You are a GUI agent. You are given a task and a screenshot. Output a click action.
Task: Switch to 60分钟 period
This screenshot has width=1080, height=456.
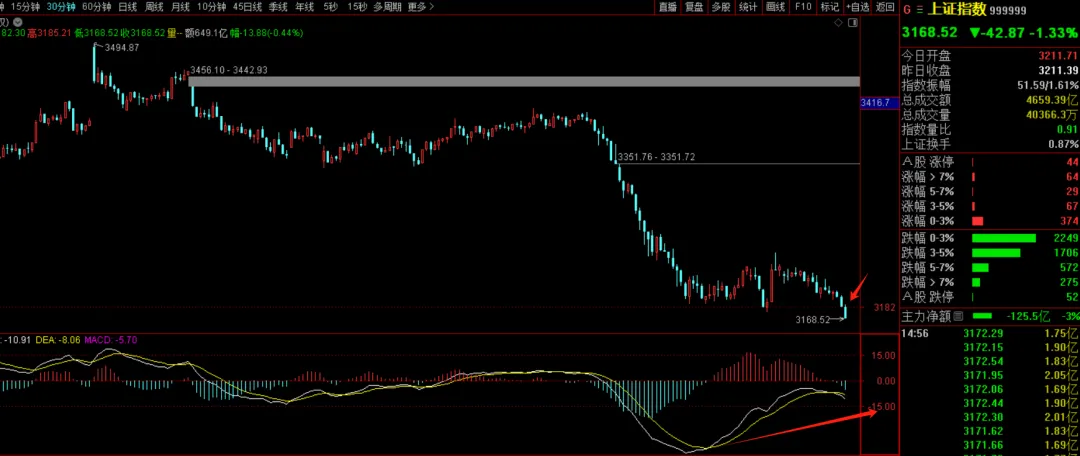coord(96,7)
